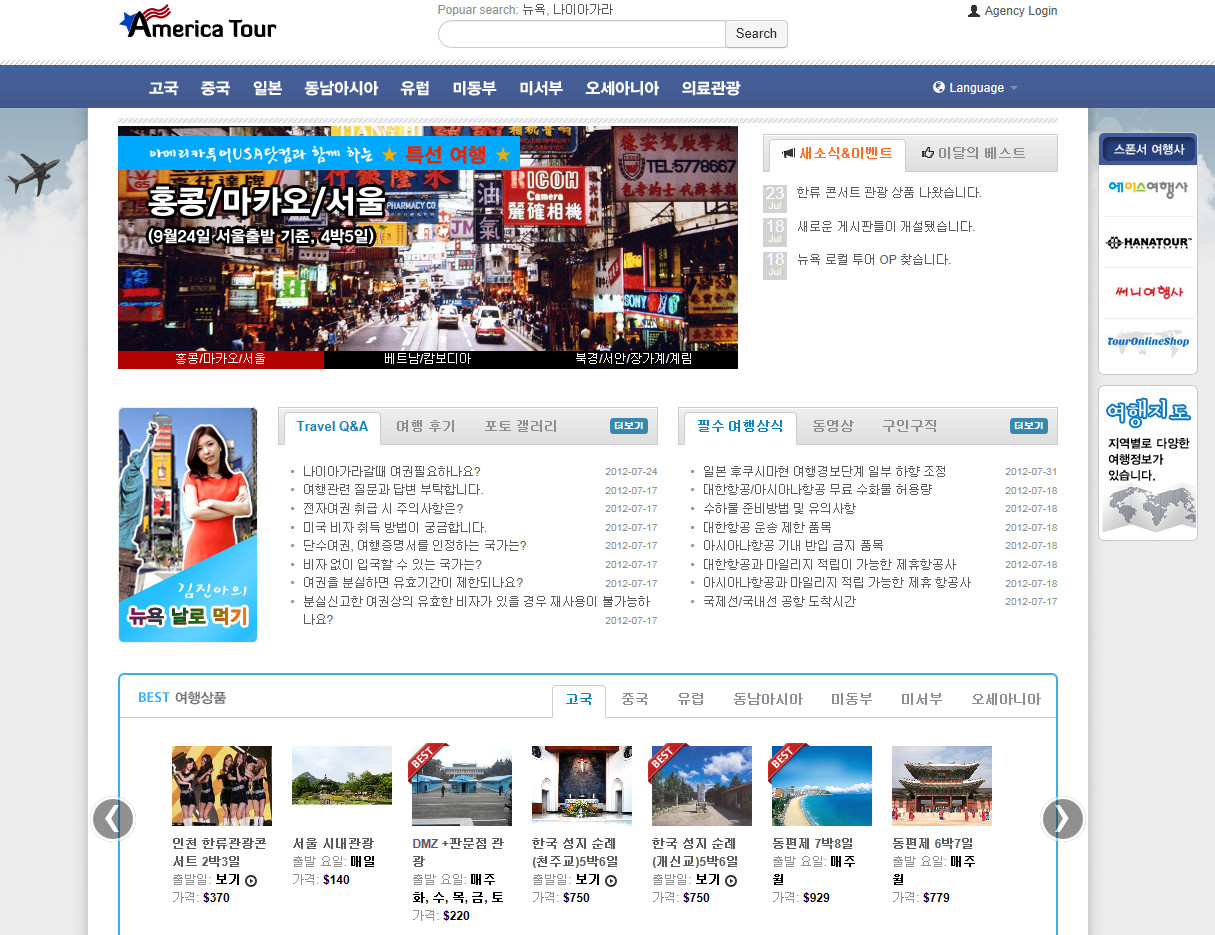Open the 의료관광 menu item
1215x935 pixels.
(710, 88)
